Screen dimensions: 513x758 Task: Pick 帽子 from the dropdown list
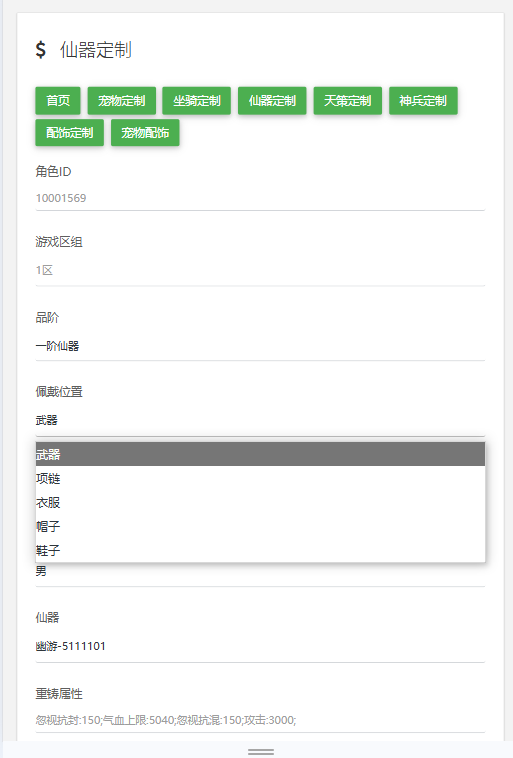pyautogui.click(x=260, y=526)
